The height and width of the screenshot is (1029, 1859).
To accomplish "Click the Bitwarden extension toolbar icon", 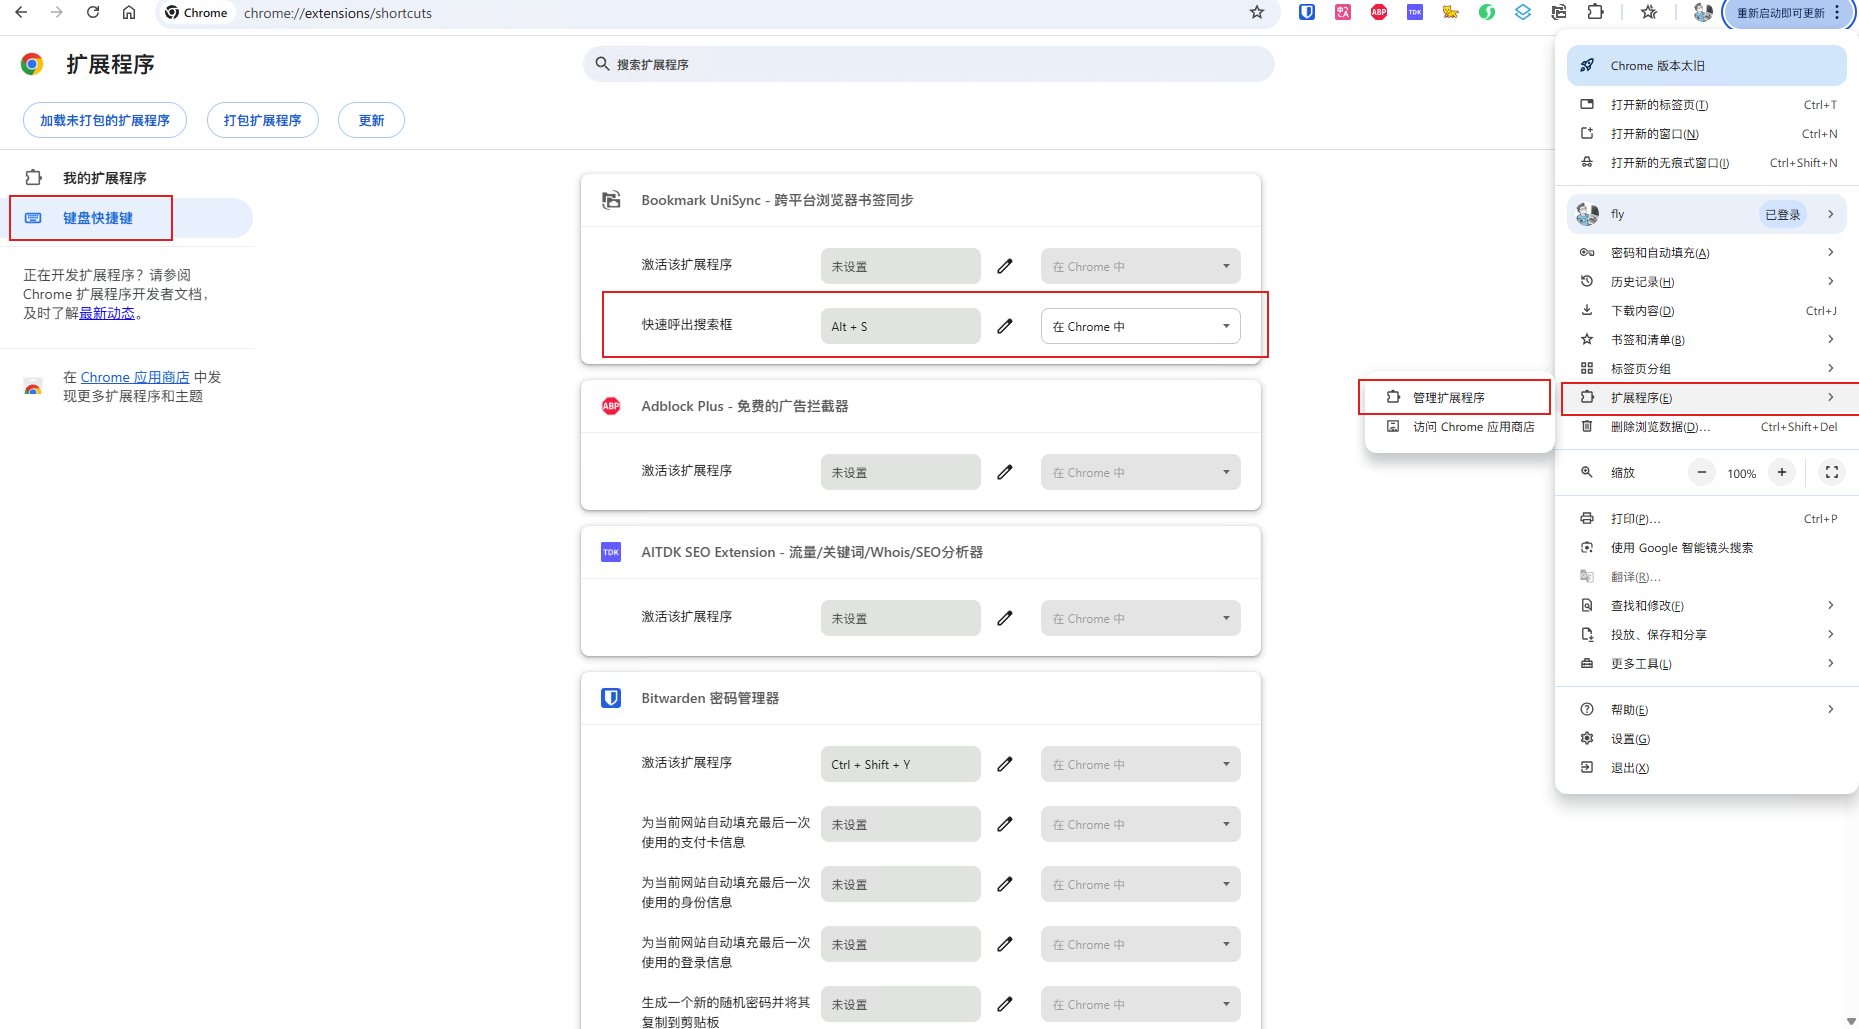I will point(1307,12).
